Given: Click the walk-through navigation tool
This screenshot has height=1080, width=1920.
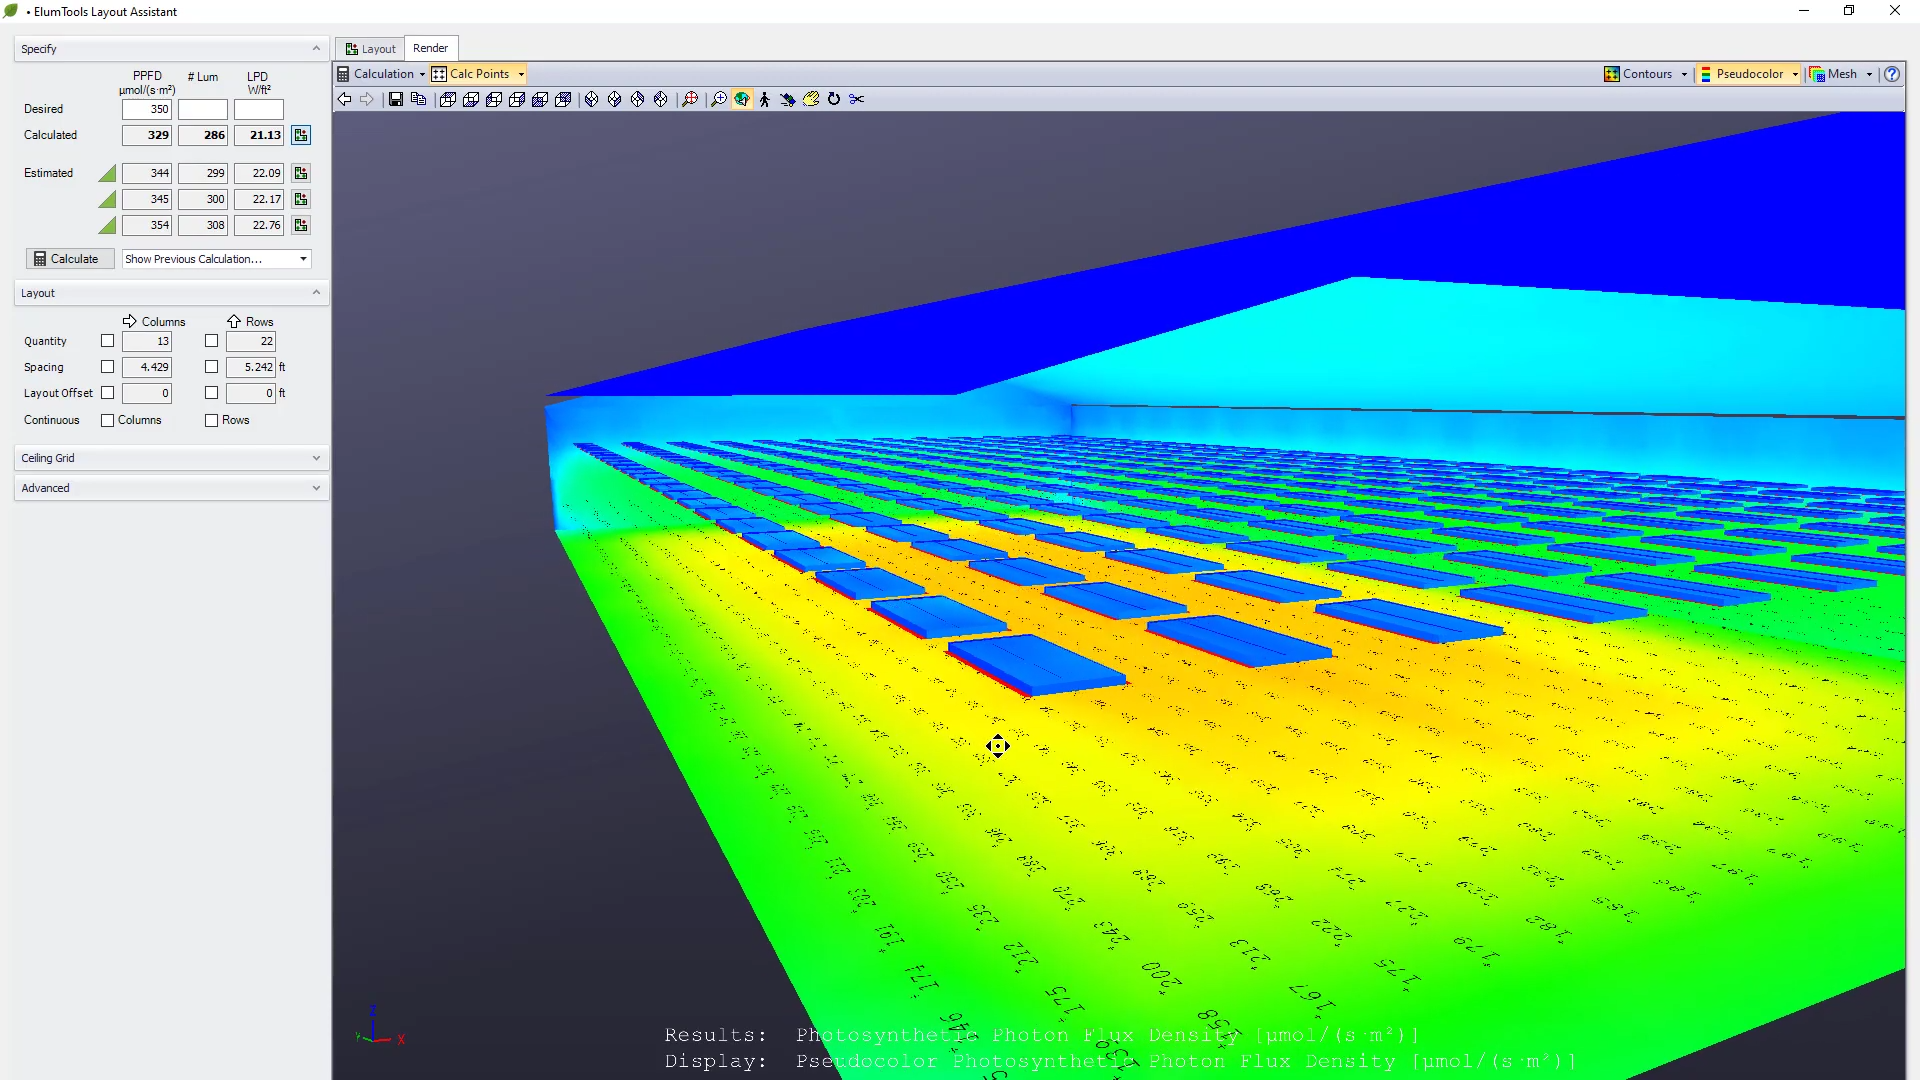Looking at the screenshot, I should coord(765,99).
